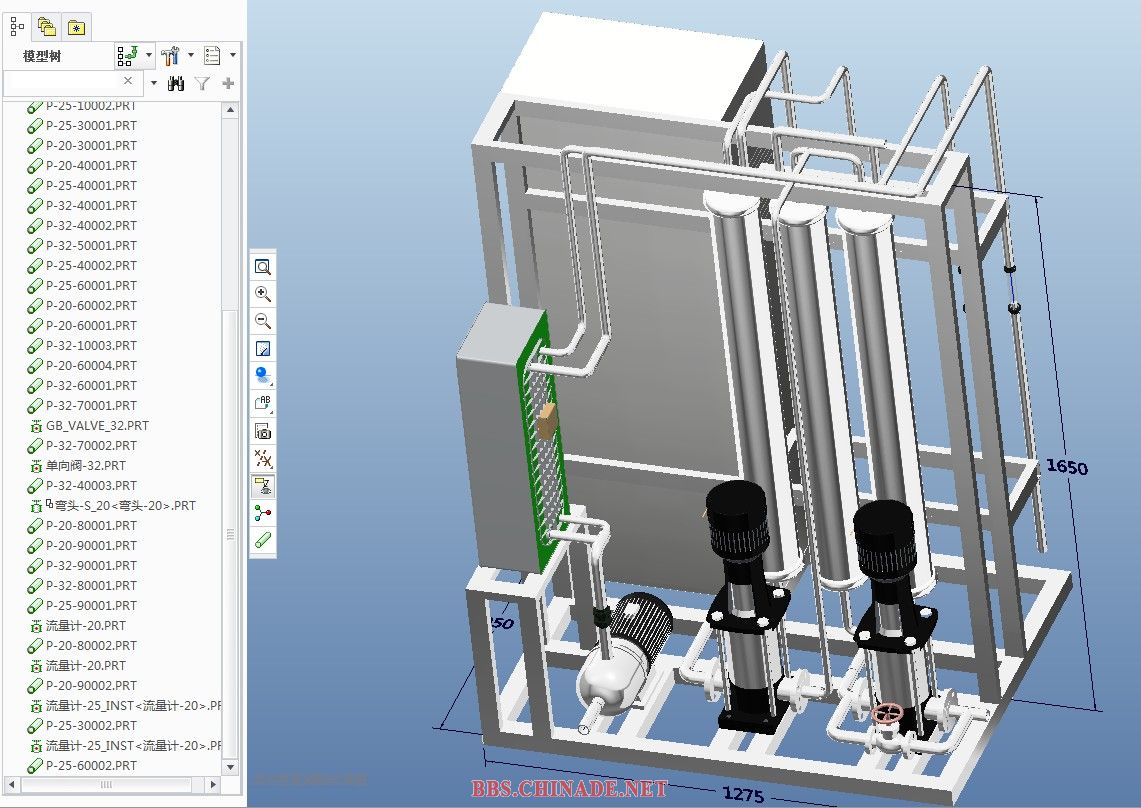Select 单向阀-32.PRT in the tree
This screenshot has height=808, width=1141.
coord(86,466)
